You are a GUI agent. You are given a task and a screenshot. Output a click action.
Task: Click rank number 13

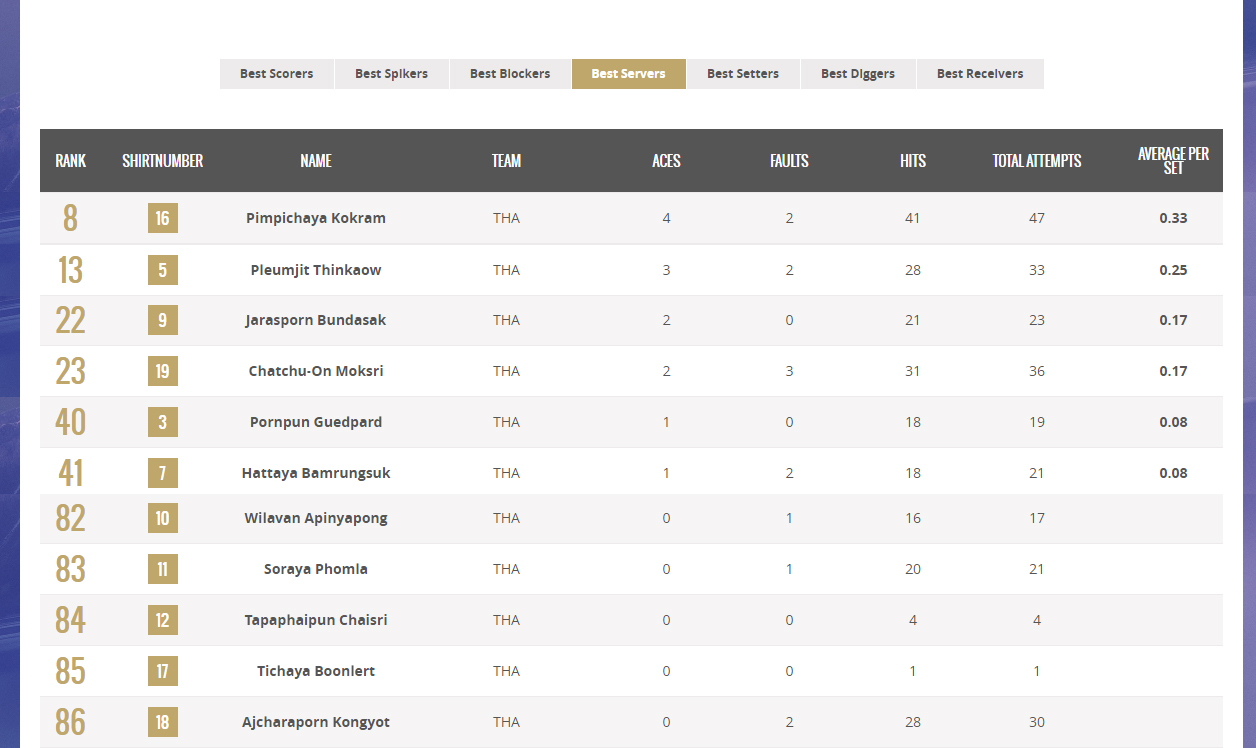click(x=70, y=270)
